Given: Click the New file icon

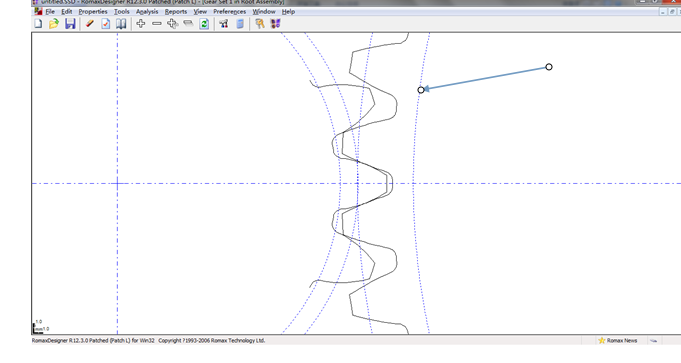Looking at the screenshot, I should [x=38, y=24].
